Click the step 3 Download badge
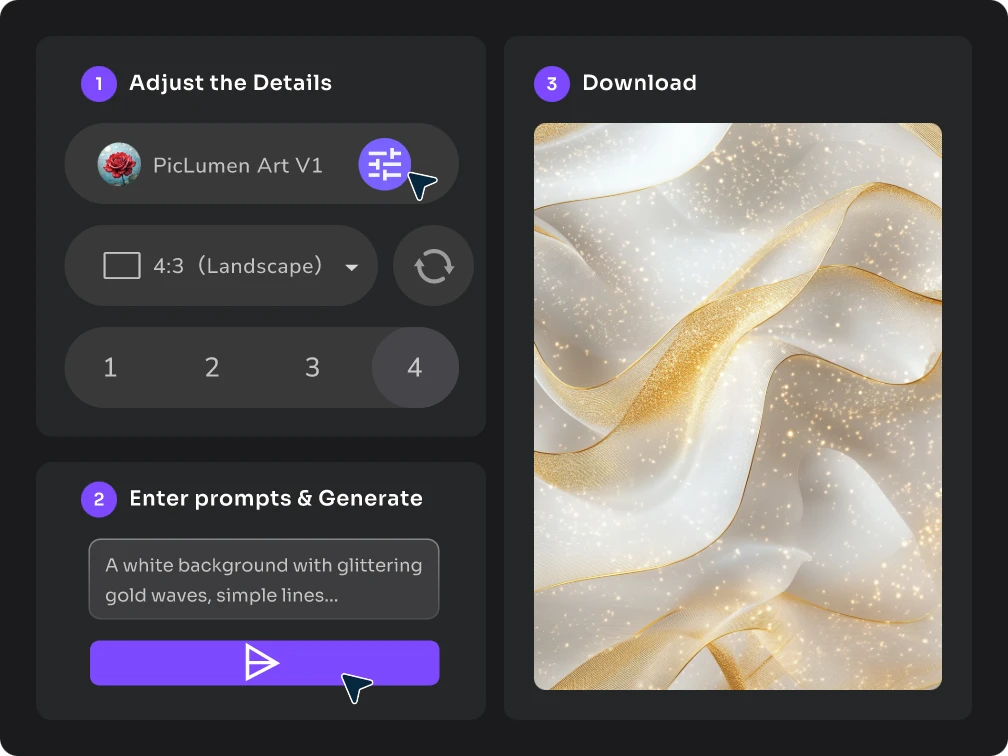Screen dimensions: 1008x756 (551, 83)
